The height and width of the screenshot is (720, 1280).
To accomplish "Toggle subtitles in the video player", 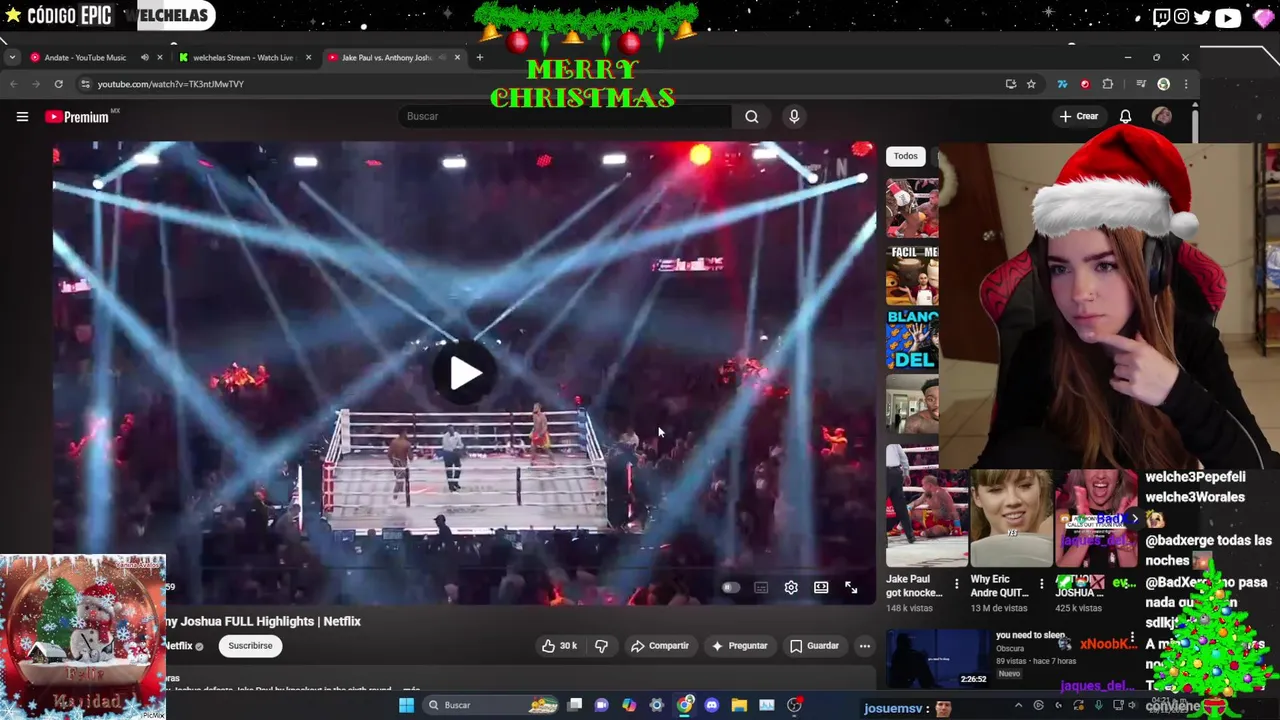I will (761, 588).
